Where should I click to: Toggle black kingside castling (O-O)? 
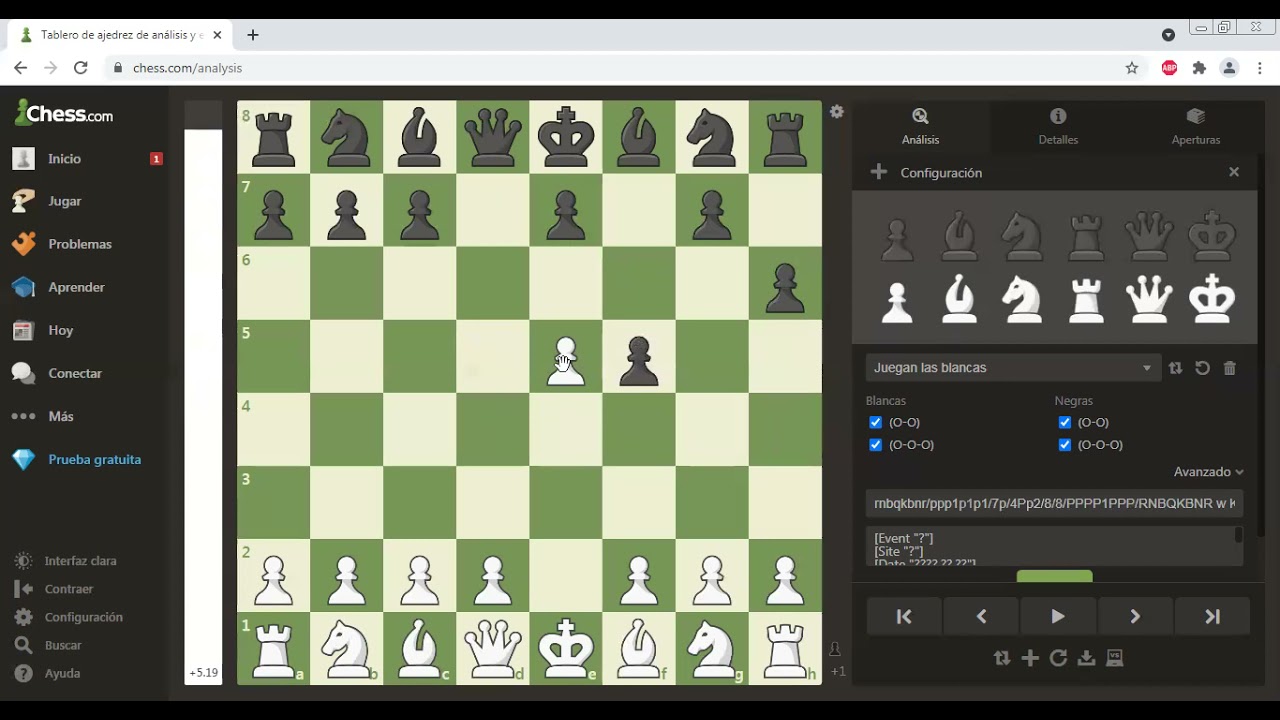pos(1064,422)
